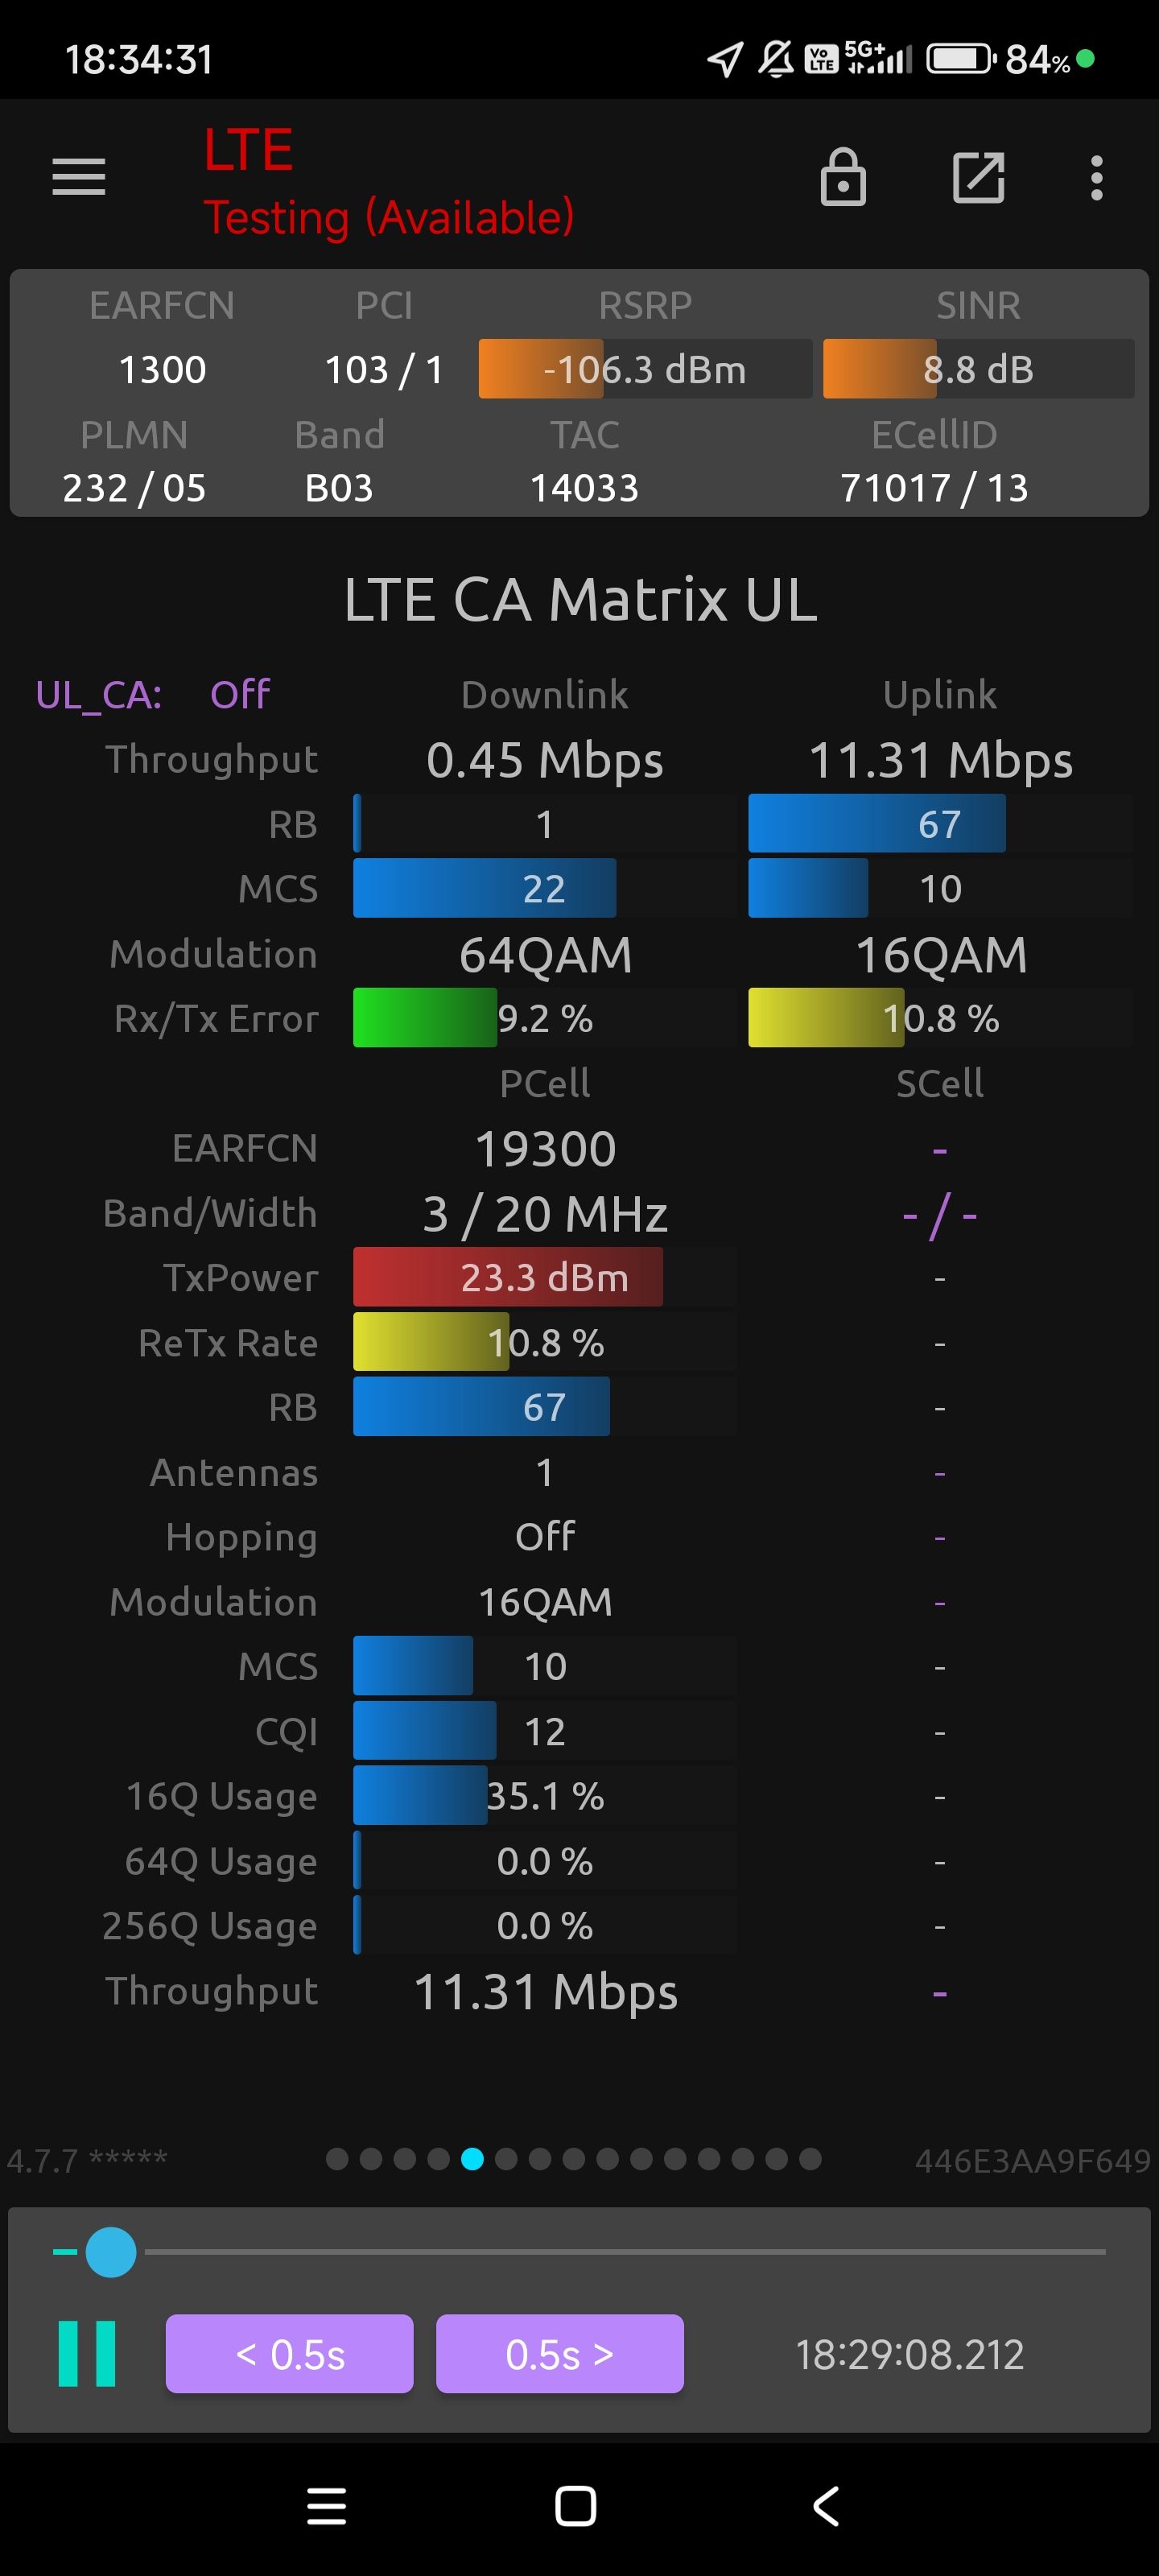This screenshot has width=1159, height=2576.
Task: Pause playback with green pause button
Action: click(x=87, y=2353)
